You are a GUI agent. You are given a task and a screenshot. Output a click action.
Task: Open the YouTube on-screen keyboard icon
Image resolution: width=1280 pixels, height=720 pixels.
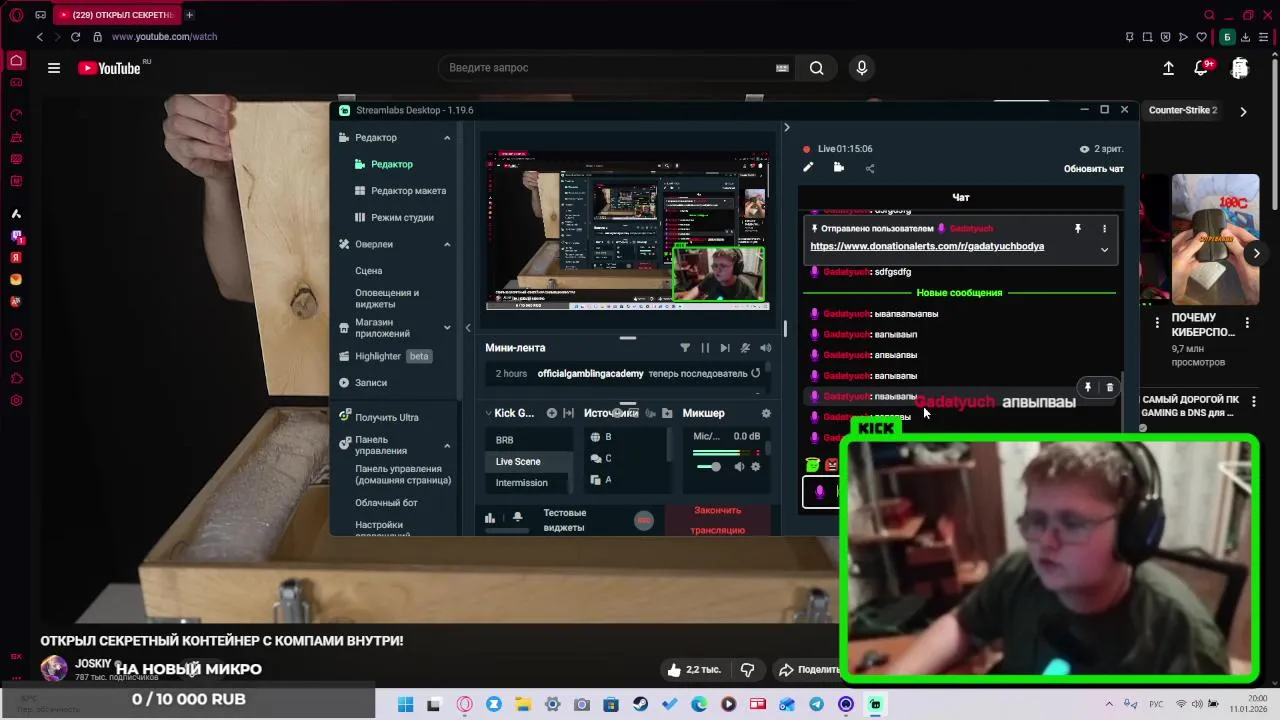point(782,68)
